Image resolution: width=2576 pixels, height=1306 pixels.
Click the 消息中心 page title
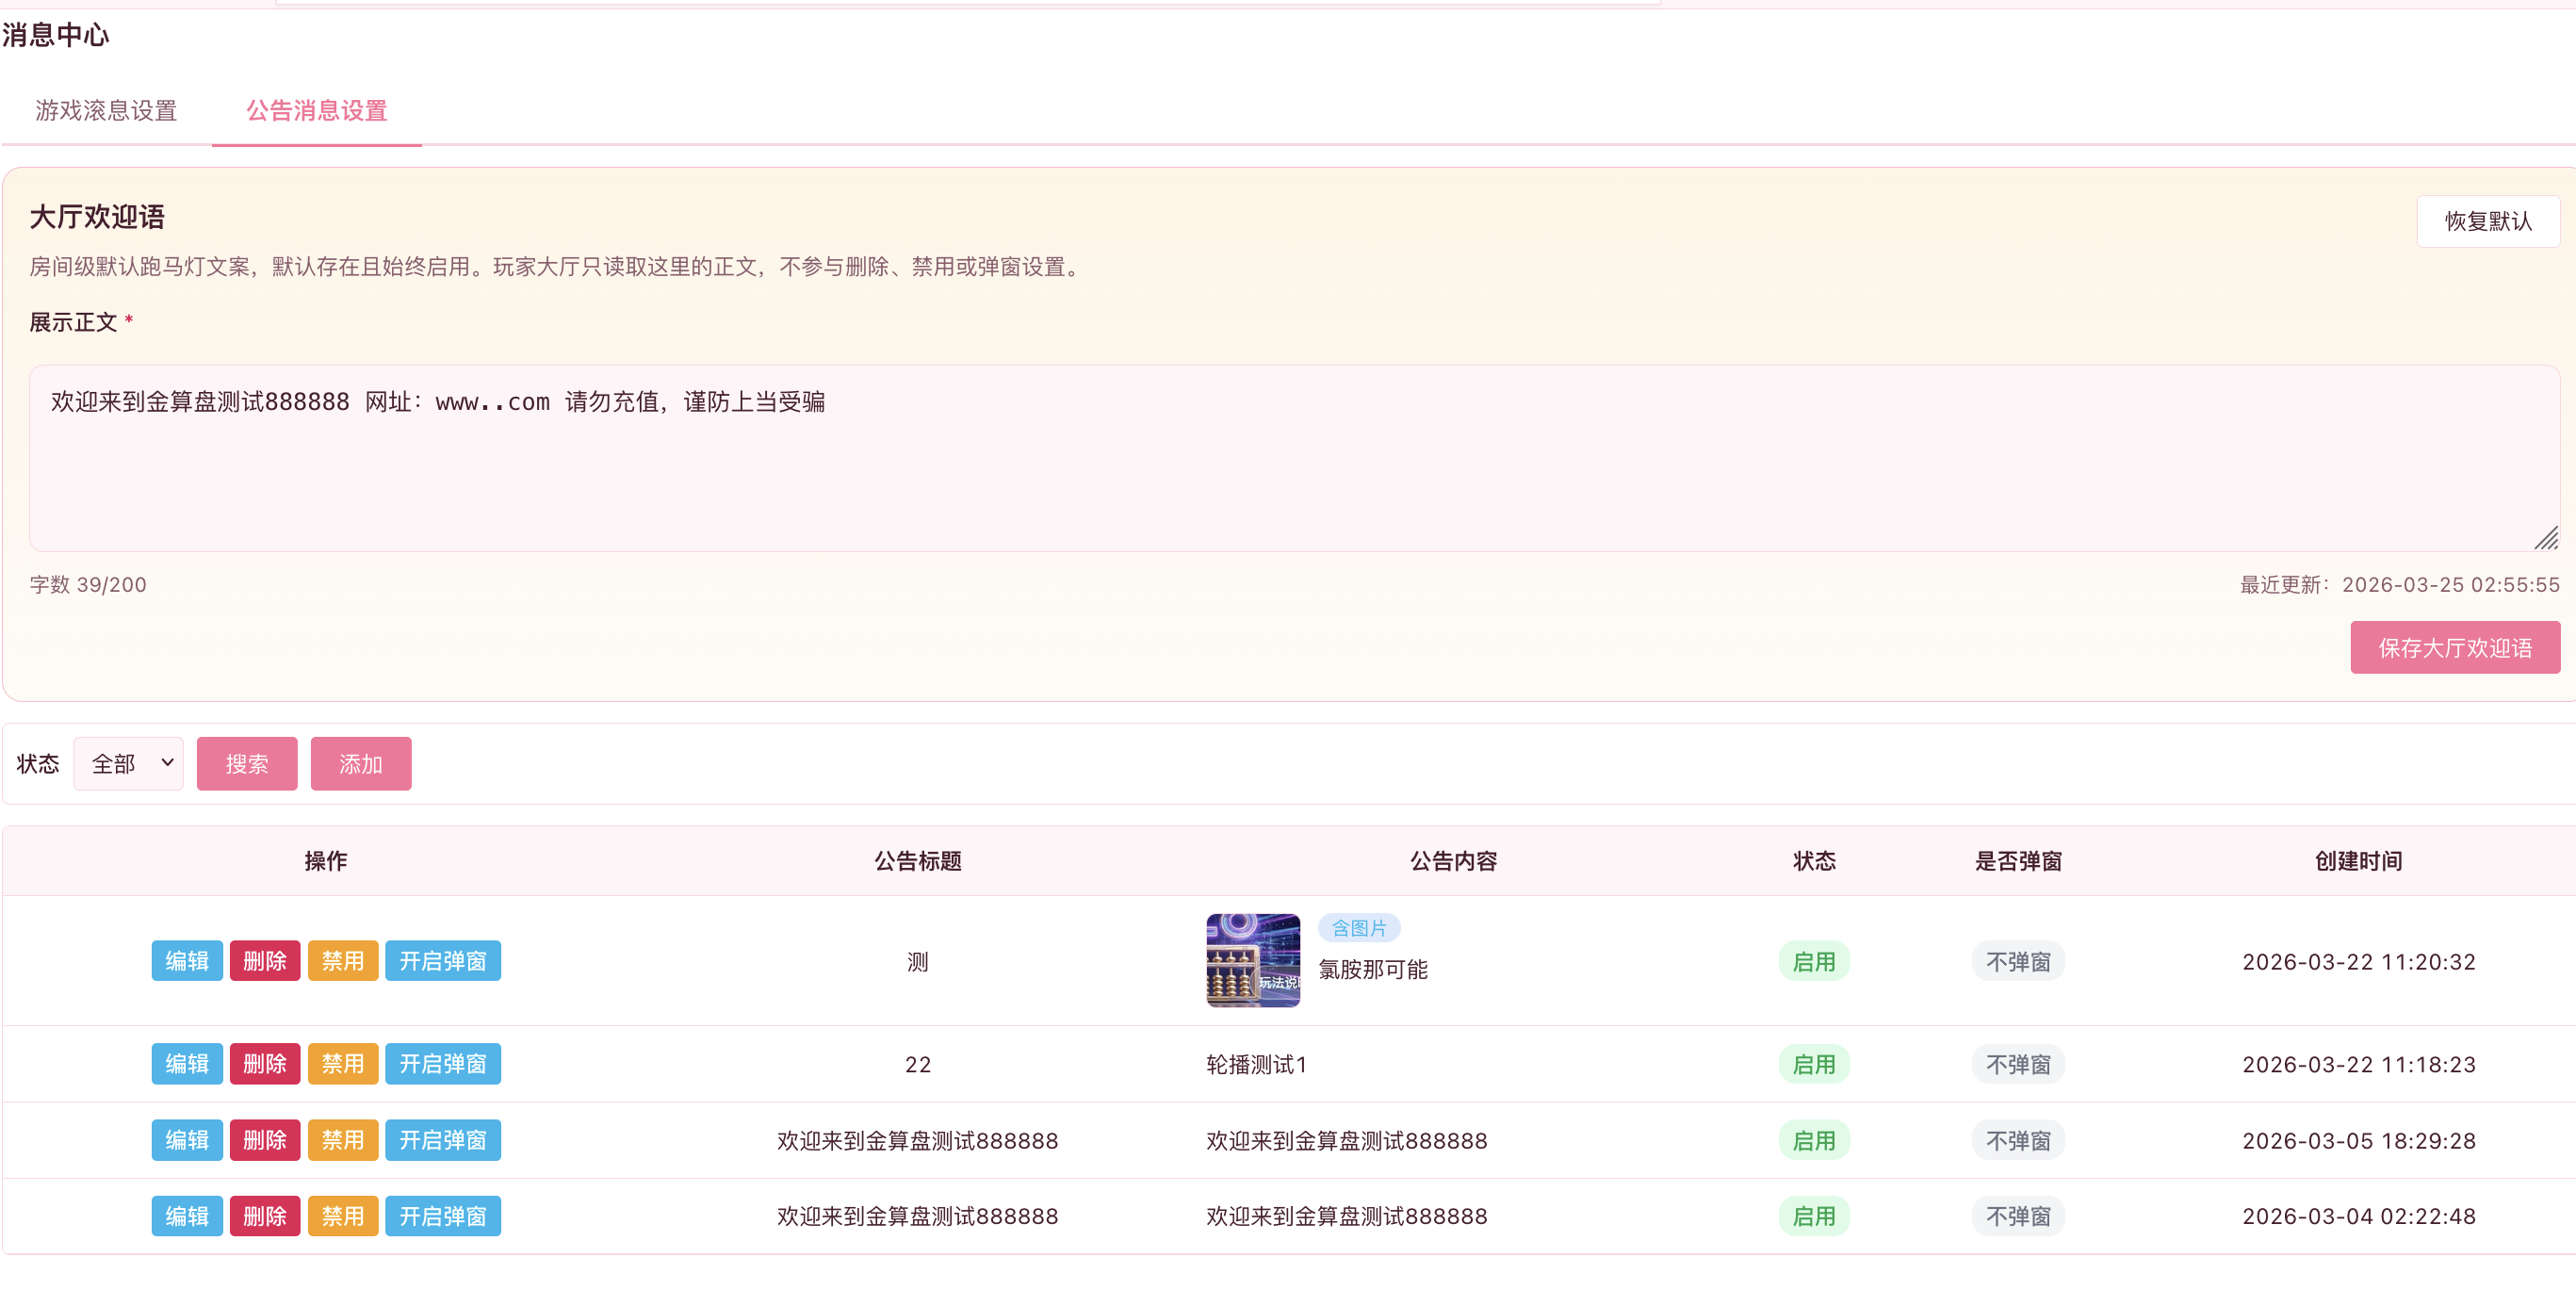(55, 35)
